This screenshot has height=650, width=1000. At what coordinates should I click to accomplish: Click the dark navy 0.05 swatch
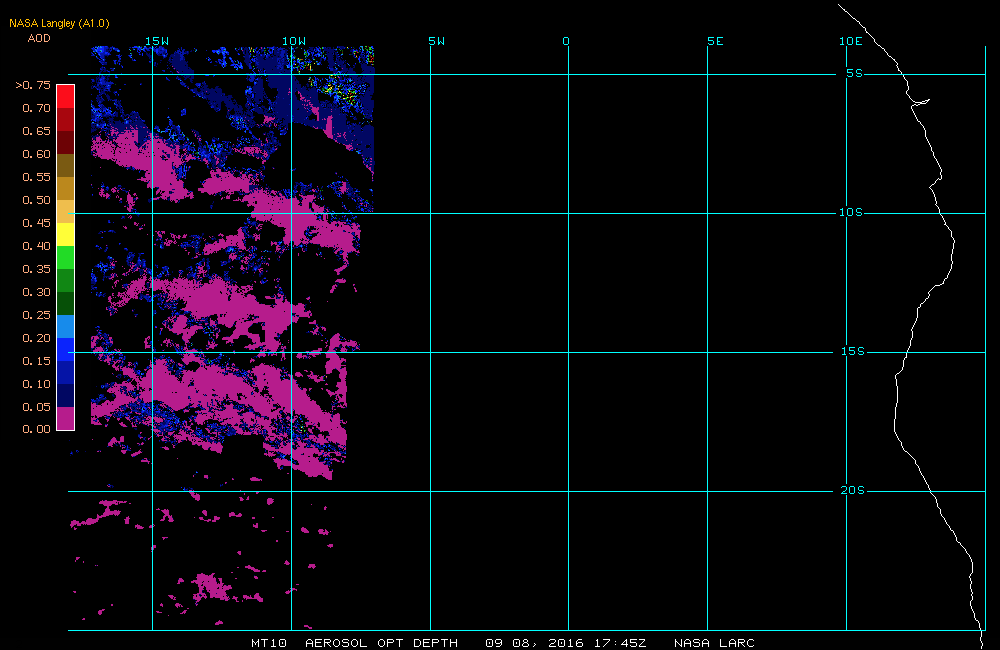(x=66, y=395)
